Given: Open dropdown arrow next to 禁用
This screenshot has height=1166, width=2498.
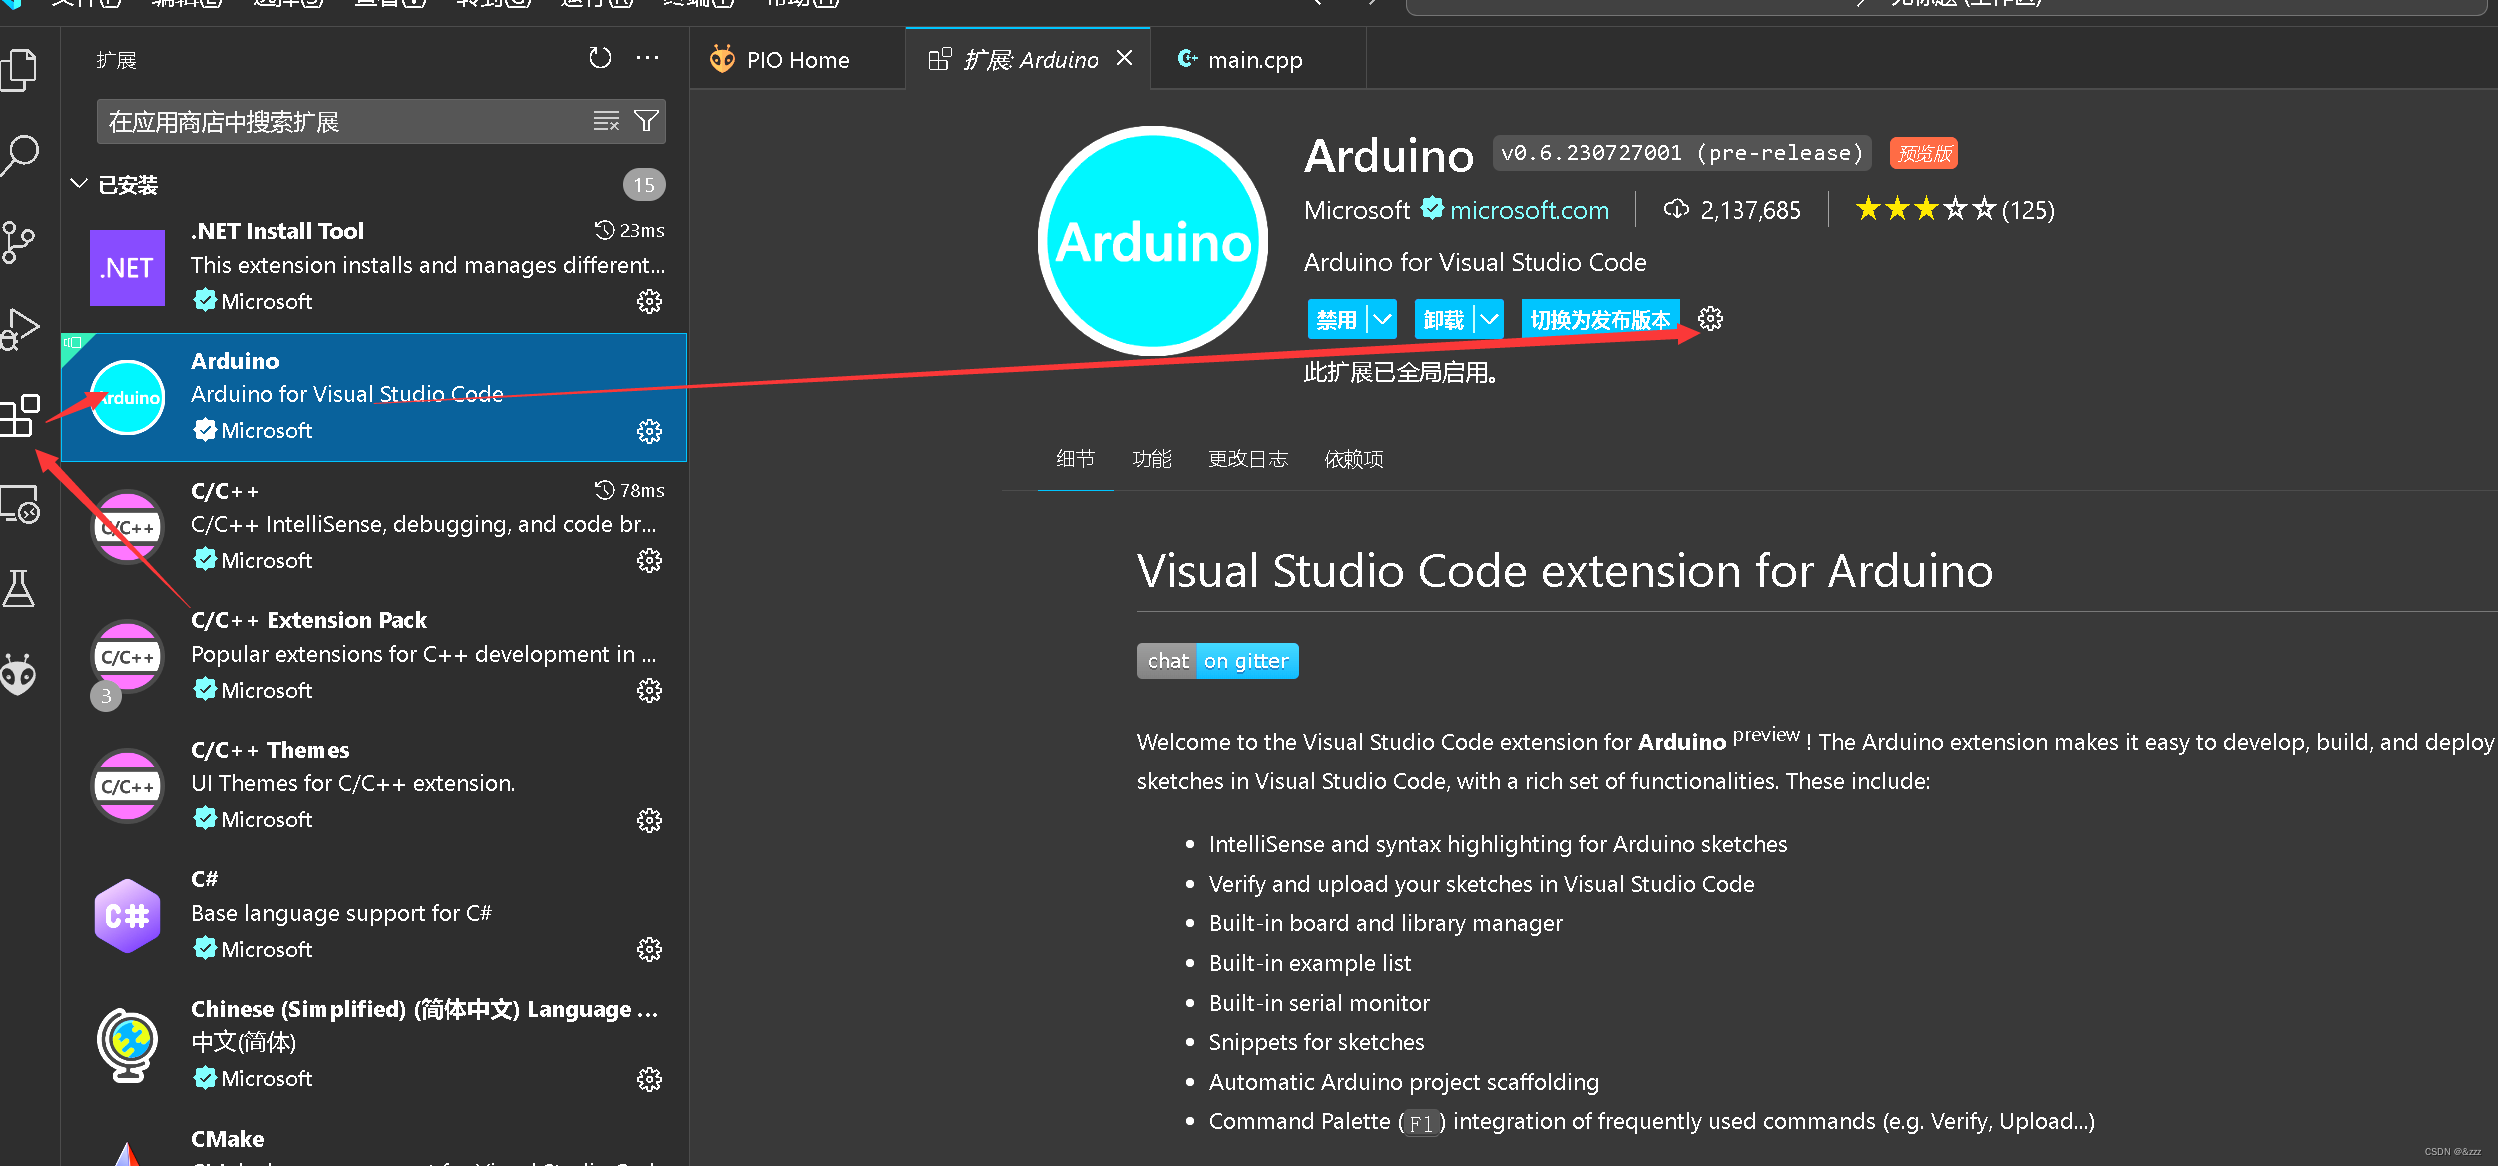Looking at the screenshot, I should click(x=1383, y=319).
